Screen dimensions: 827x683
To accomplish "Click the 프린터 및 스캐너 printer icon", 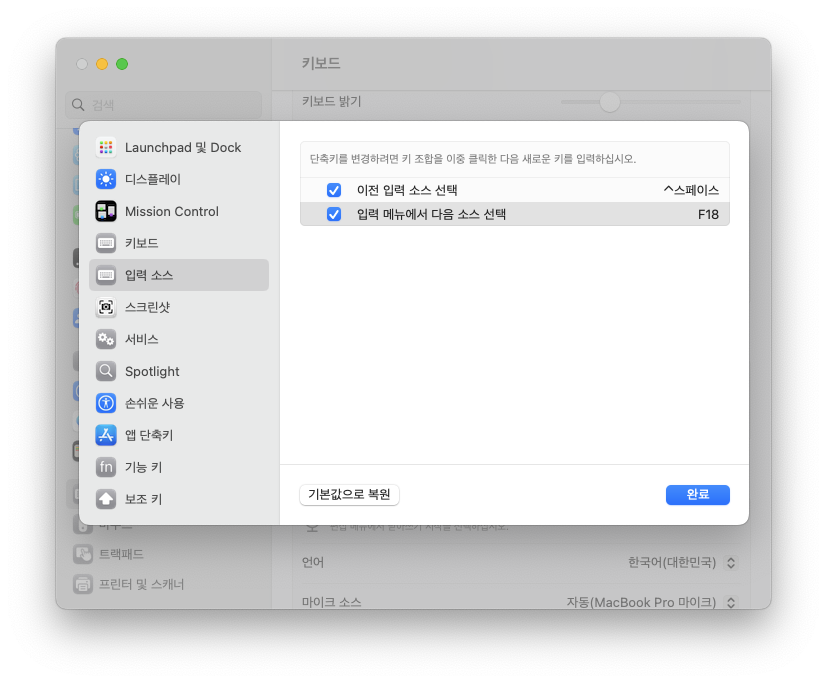I will pos(83,584).
